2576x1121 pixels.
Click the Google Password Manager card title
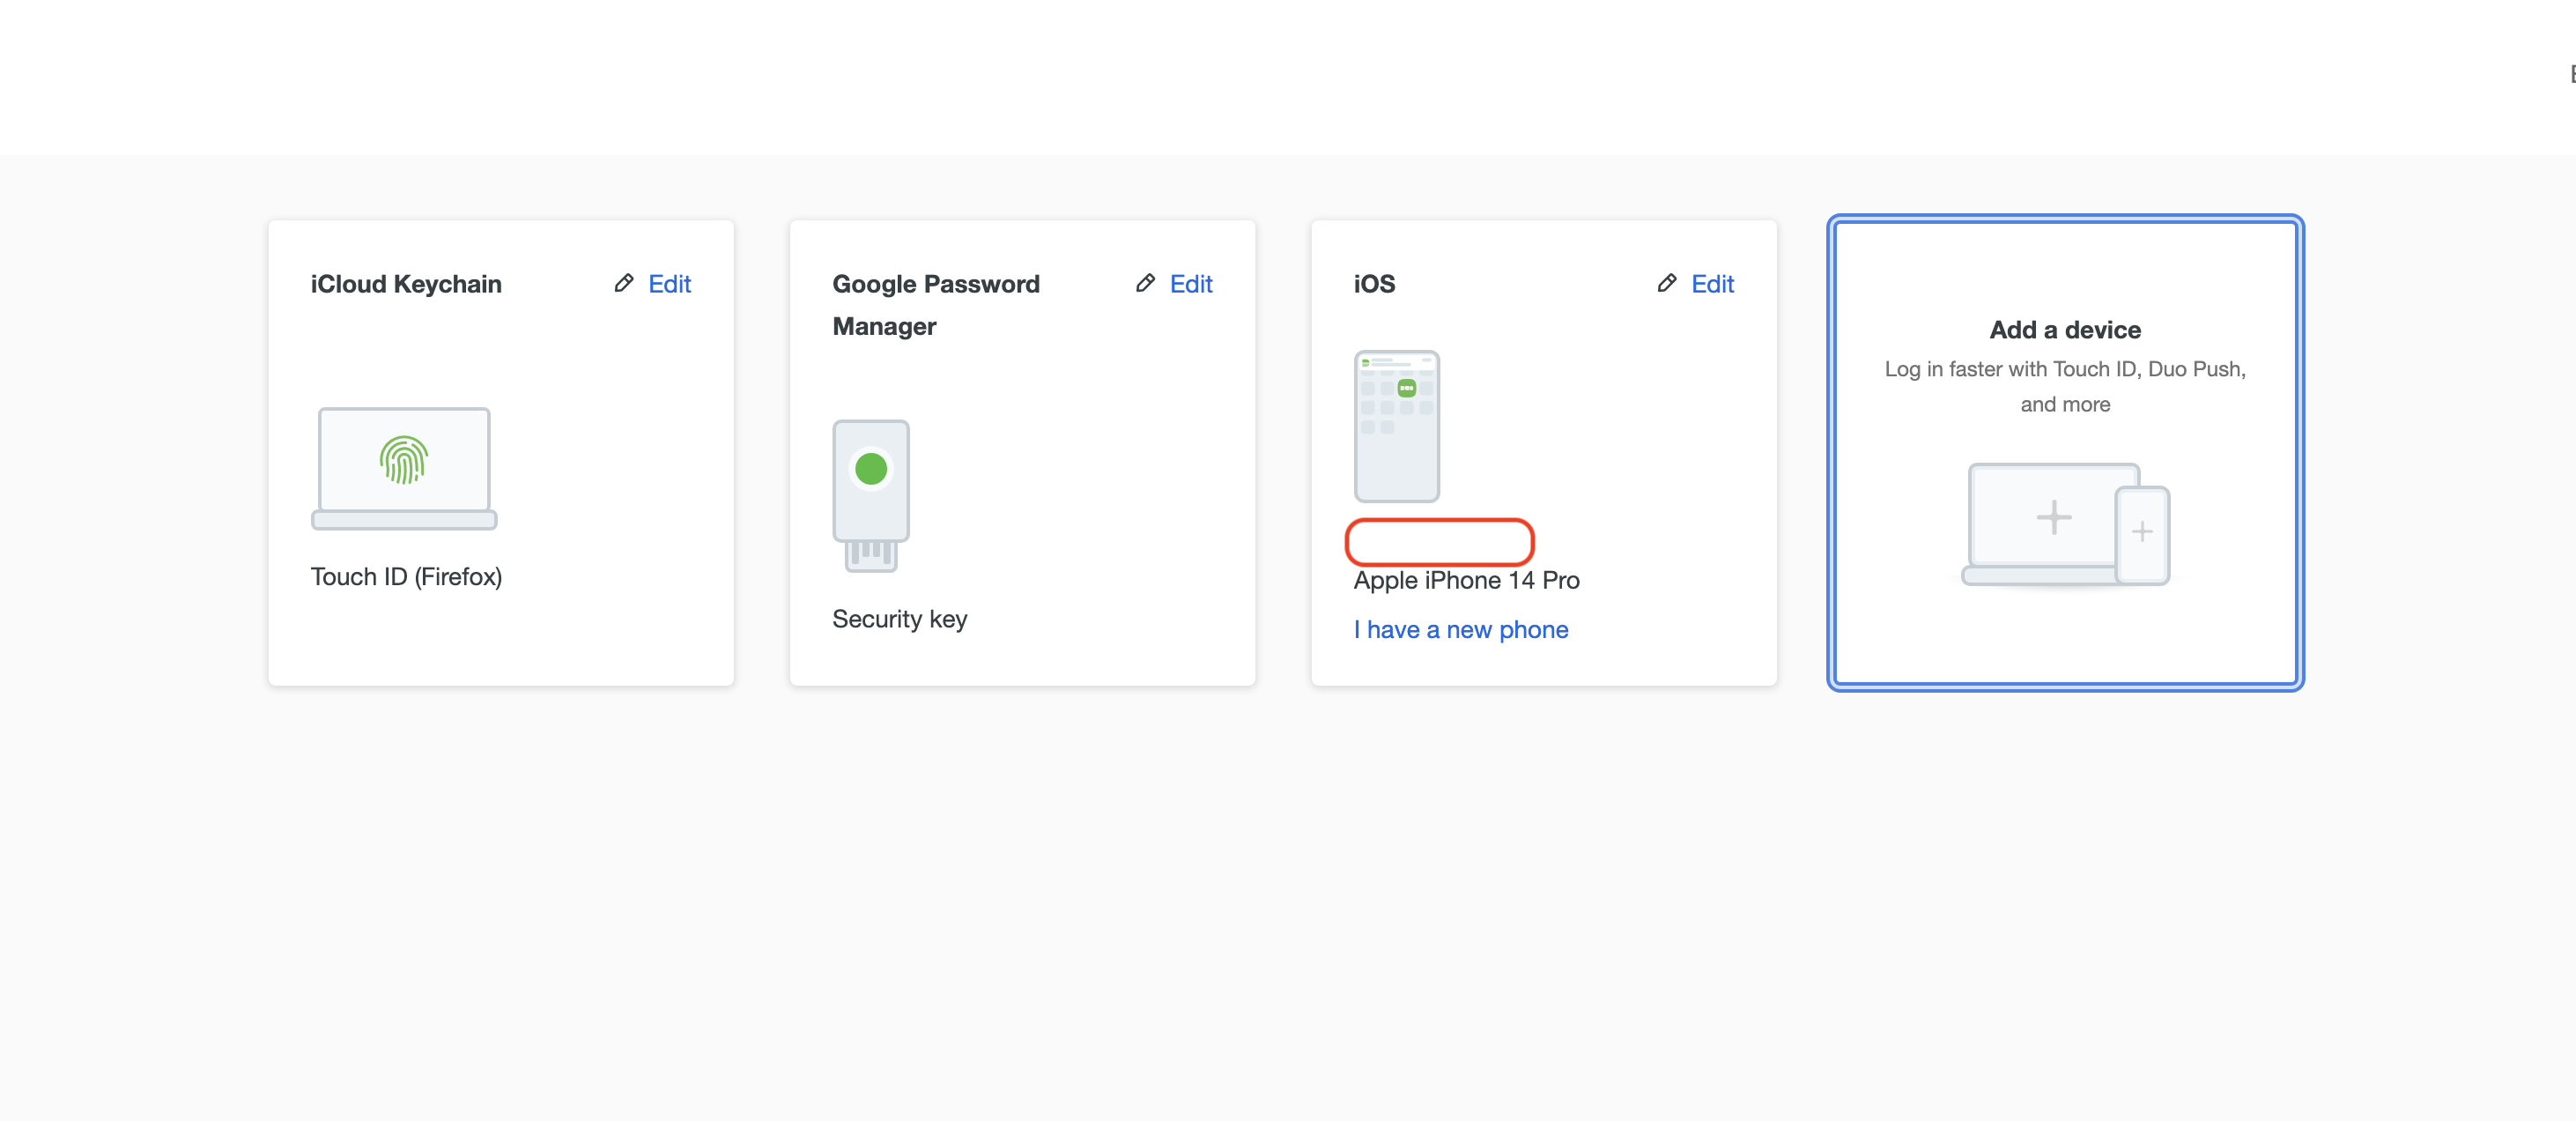tap(936, 305)
